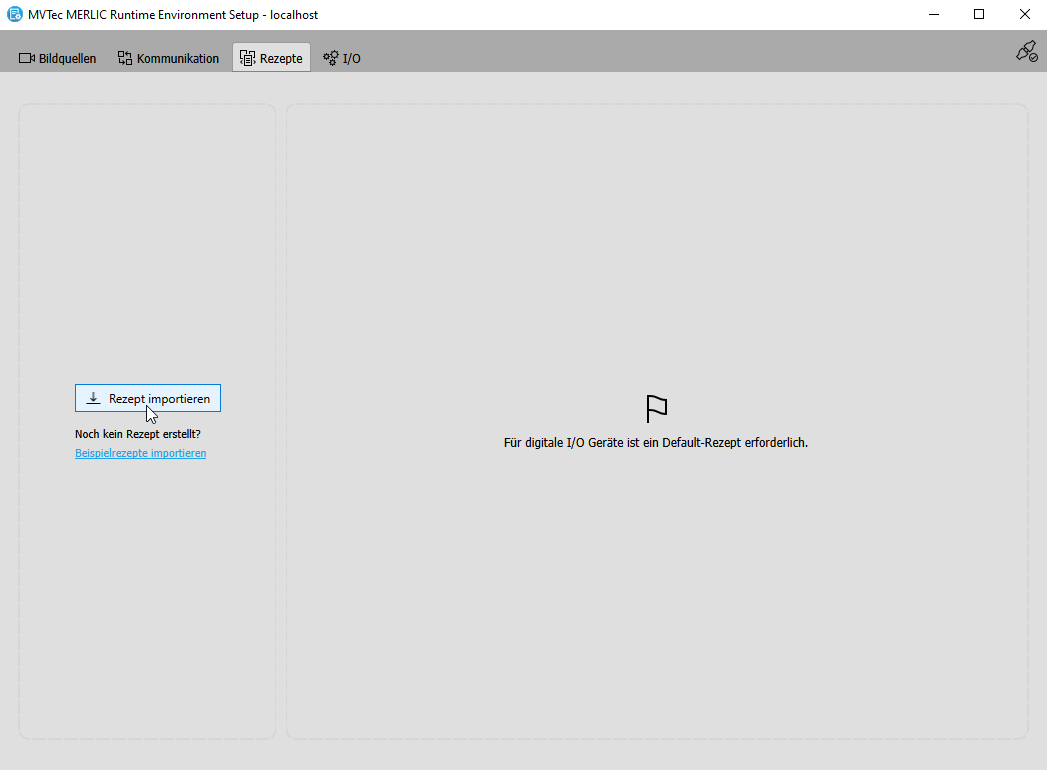Click the connection status icon at top right
The width and height of the screenshot is (1047, 770).
click(1026, 52)
